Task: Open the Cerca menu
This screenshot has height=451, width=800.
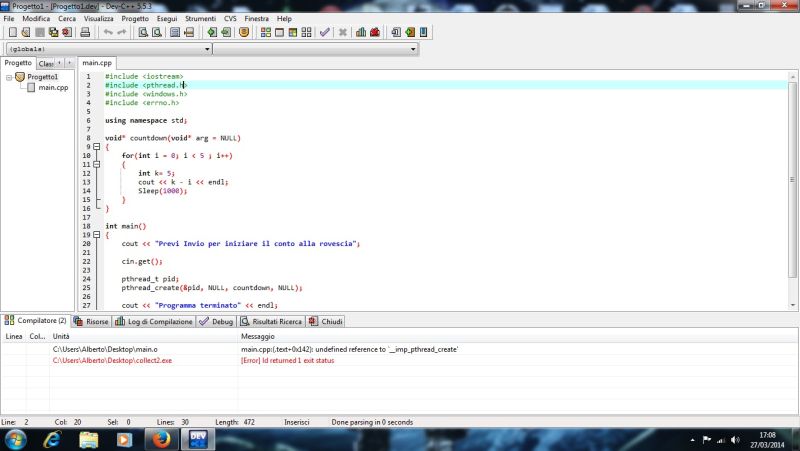Action: click(67, 18)
